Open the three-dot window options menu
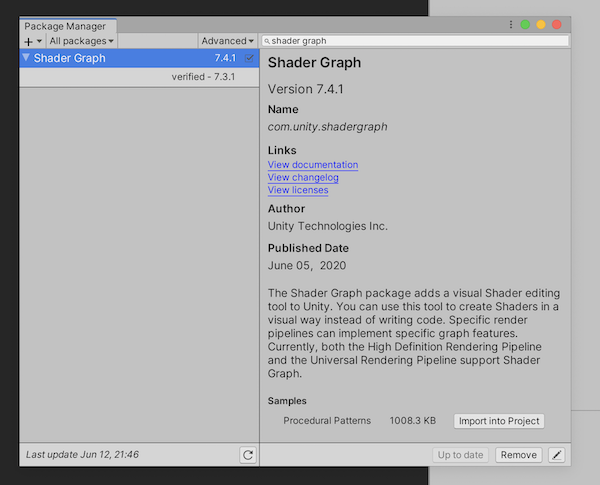Viewport: 600px width, 485px height. pos(510,24)
